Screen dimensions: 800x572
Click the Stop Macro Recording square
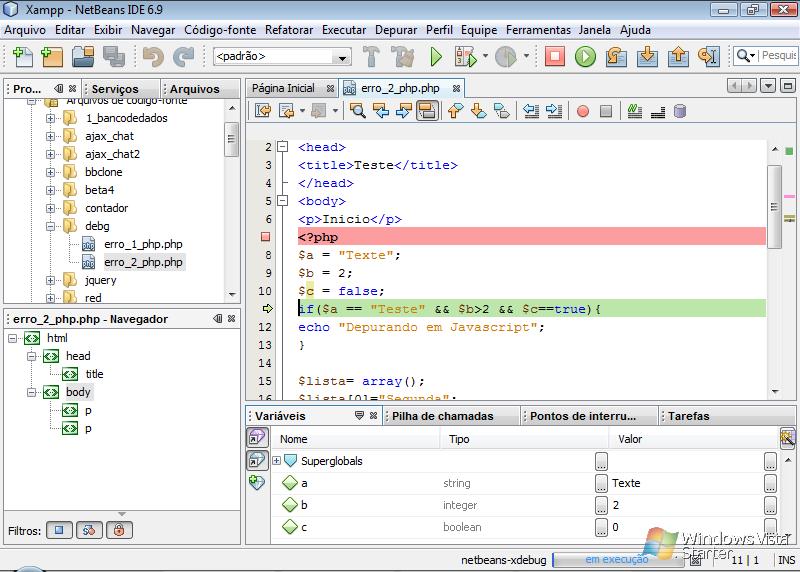(606, 111)
